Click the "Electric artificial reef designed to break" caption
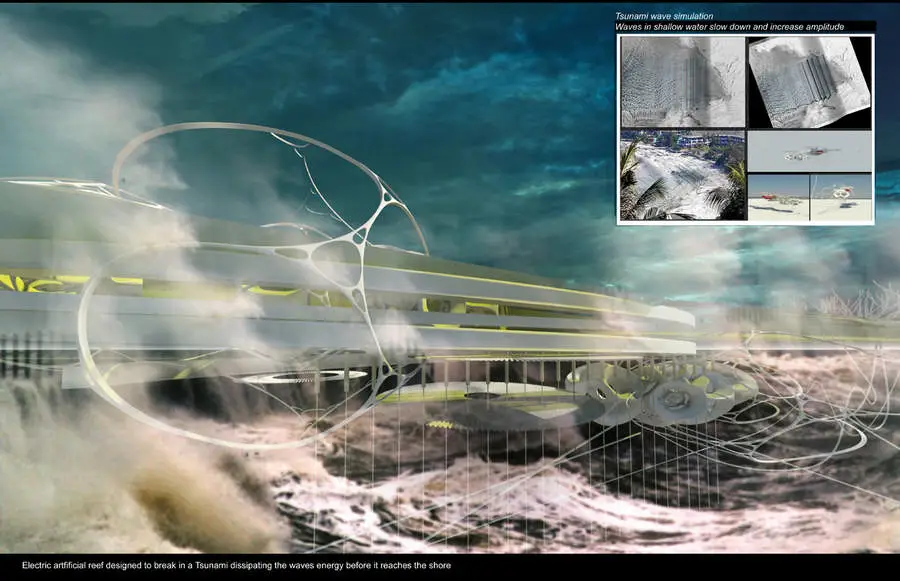 click(x=236, y=565)
